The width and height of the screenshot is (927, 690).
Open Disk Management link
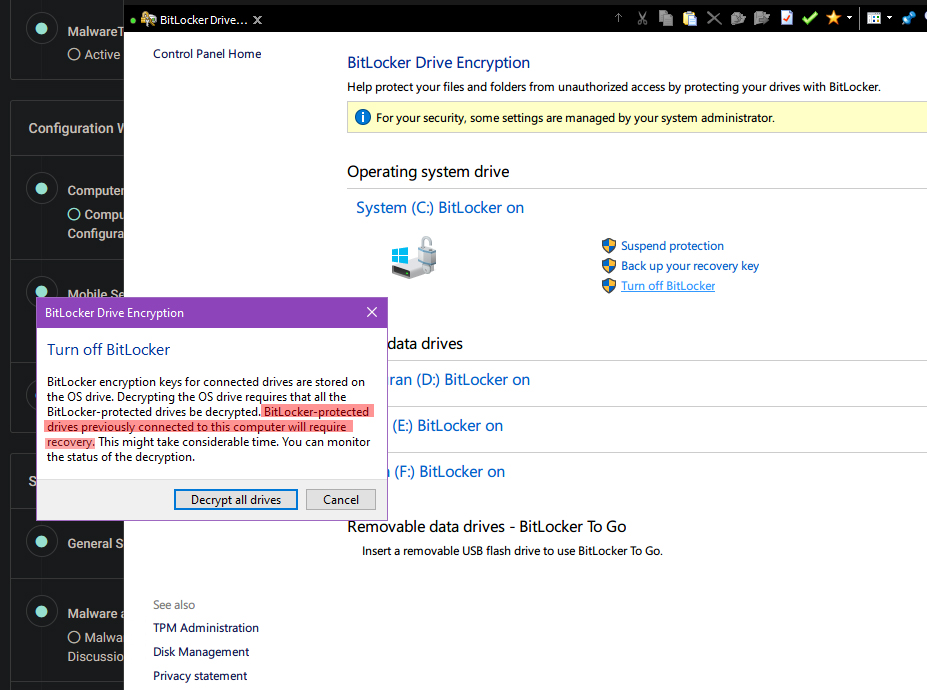[201, 652]
